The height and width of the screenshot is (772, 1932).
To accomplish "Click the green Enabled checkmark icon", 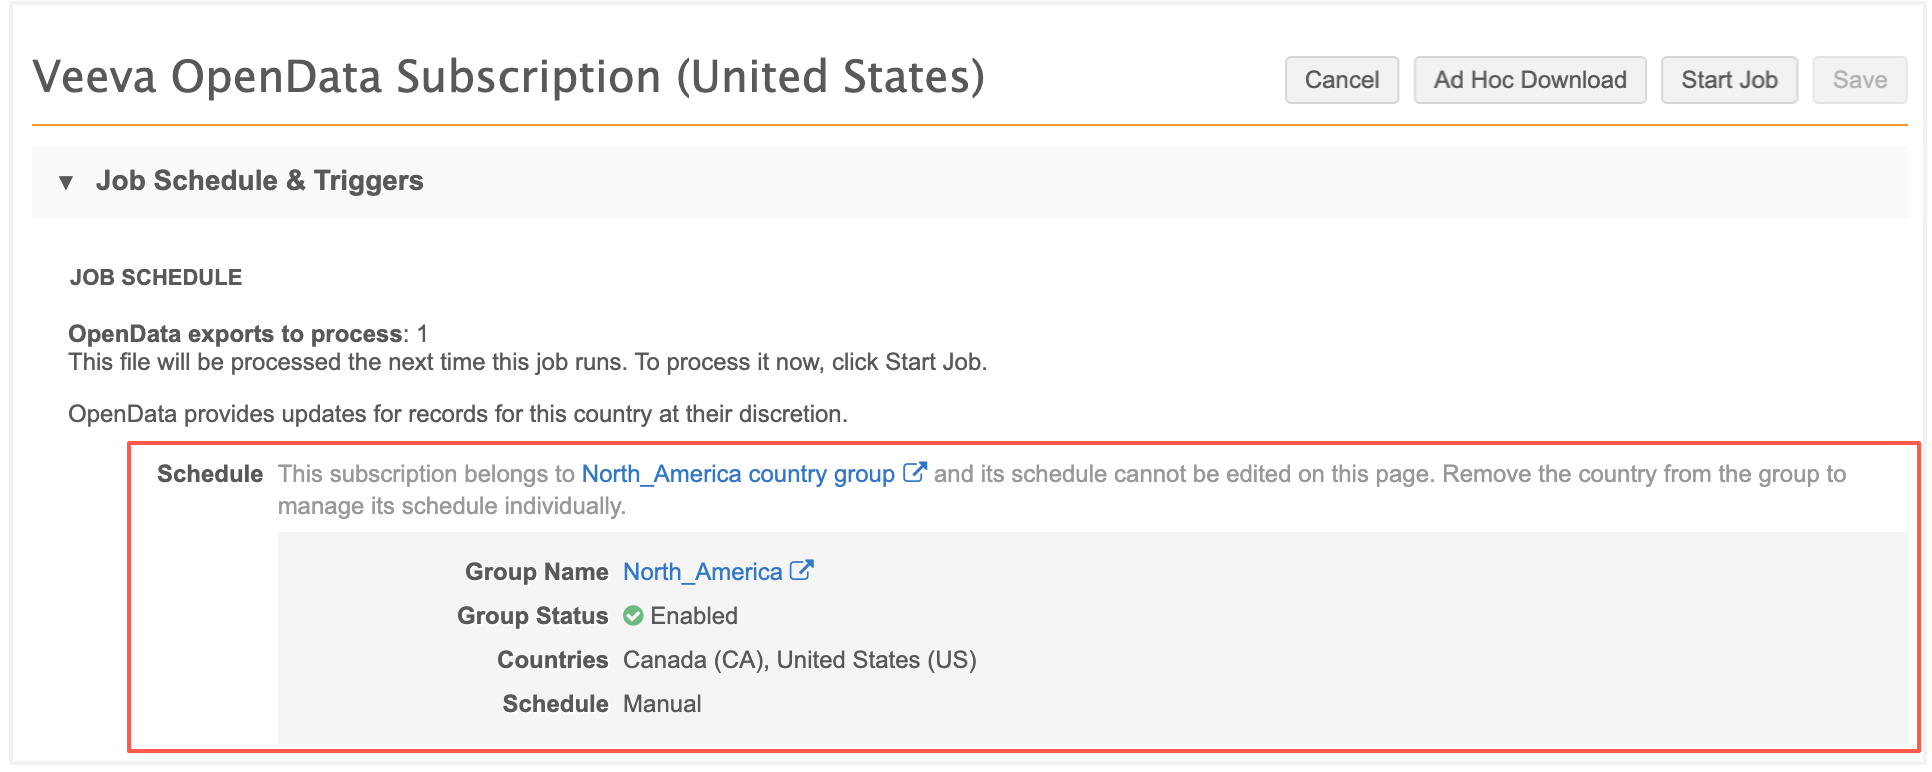I will point(633,616).
